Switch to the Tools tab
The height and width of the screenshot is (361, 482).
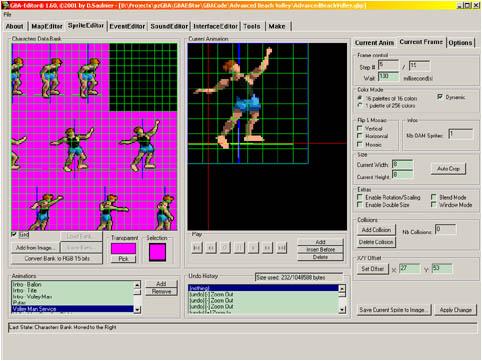(x=252, y=26)
